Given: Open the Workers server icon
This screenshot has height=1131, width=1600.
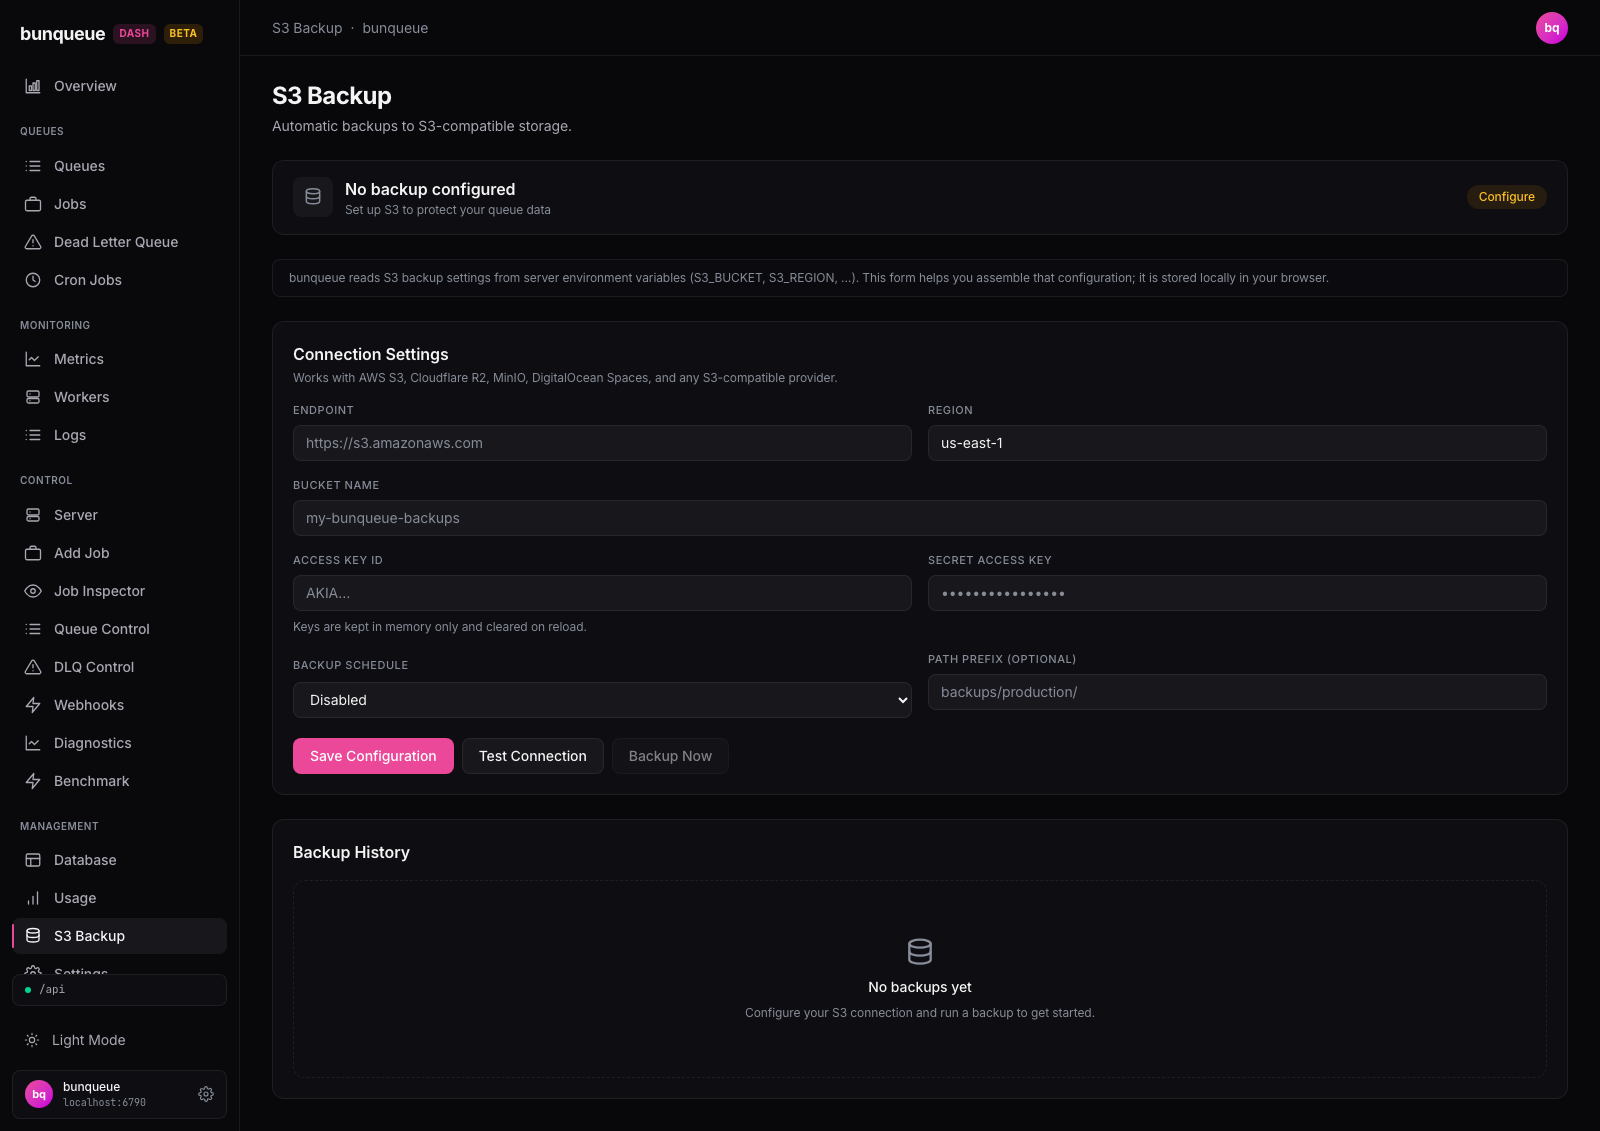Looking at the screenshot, I should [x=33, y=397].
